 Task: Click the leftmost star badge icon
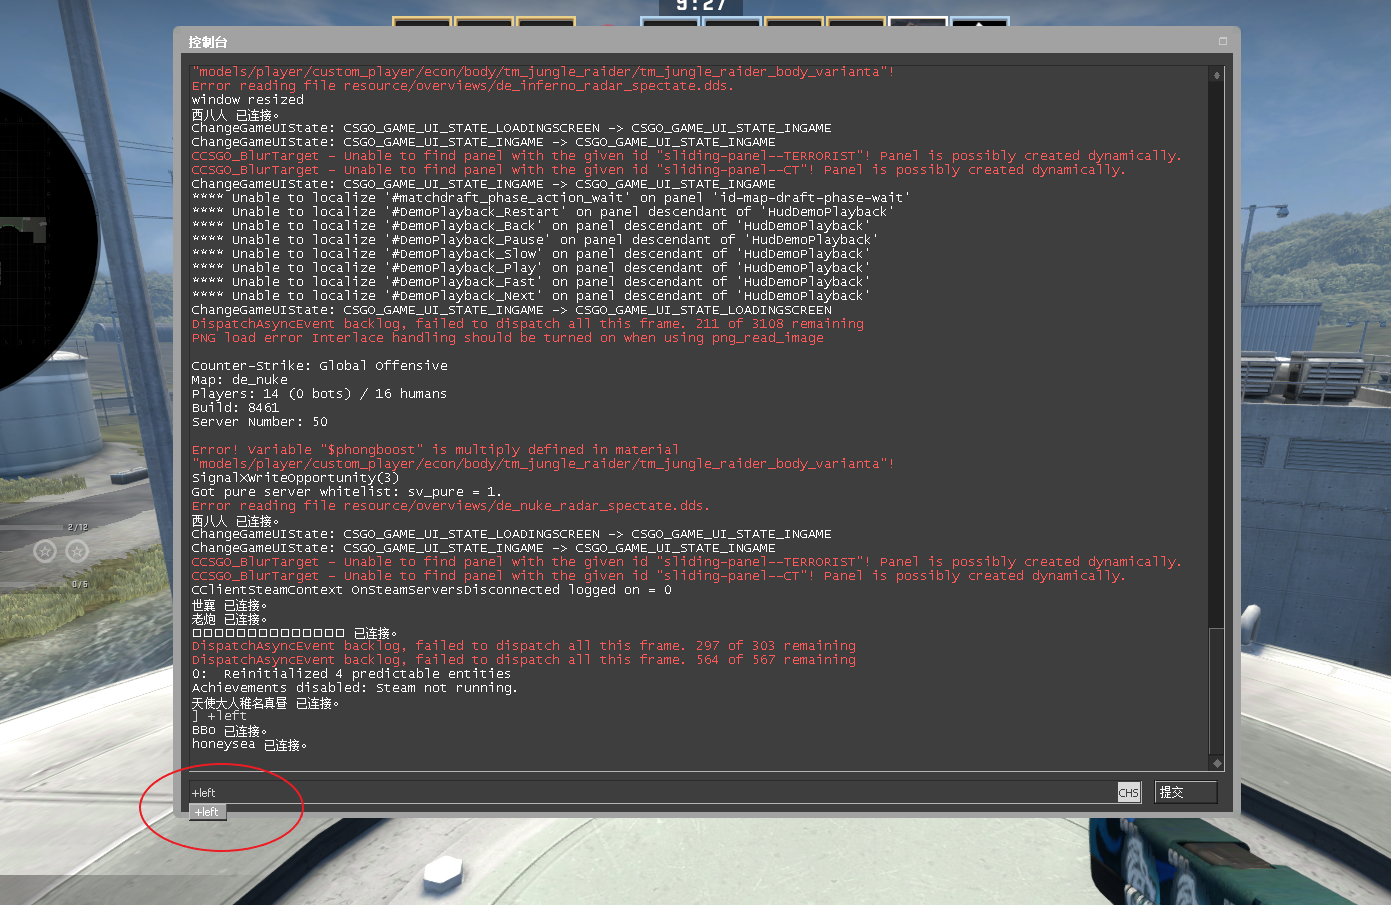(x=45, y=550)
